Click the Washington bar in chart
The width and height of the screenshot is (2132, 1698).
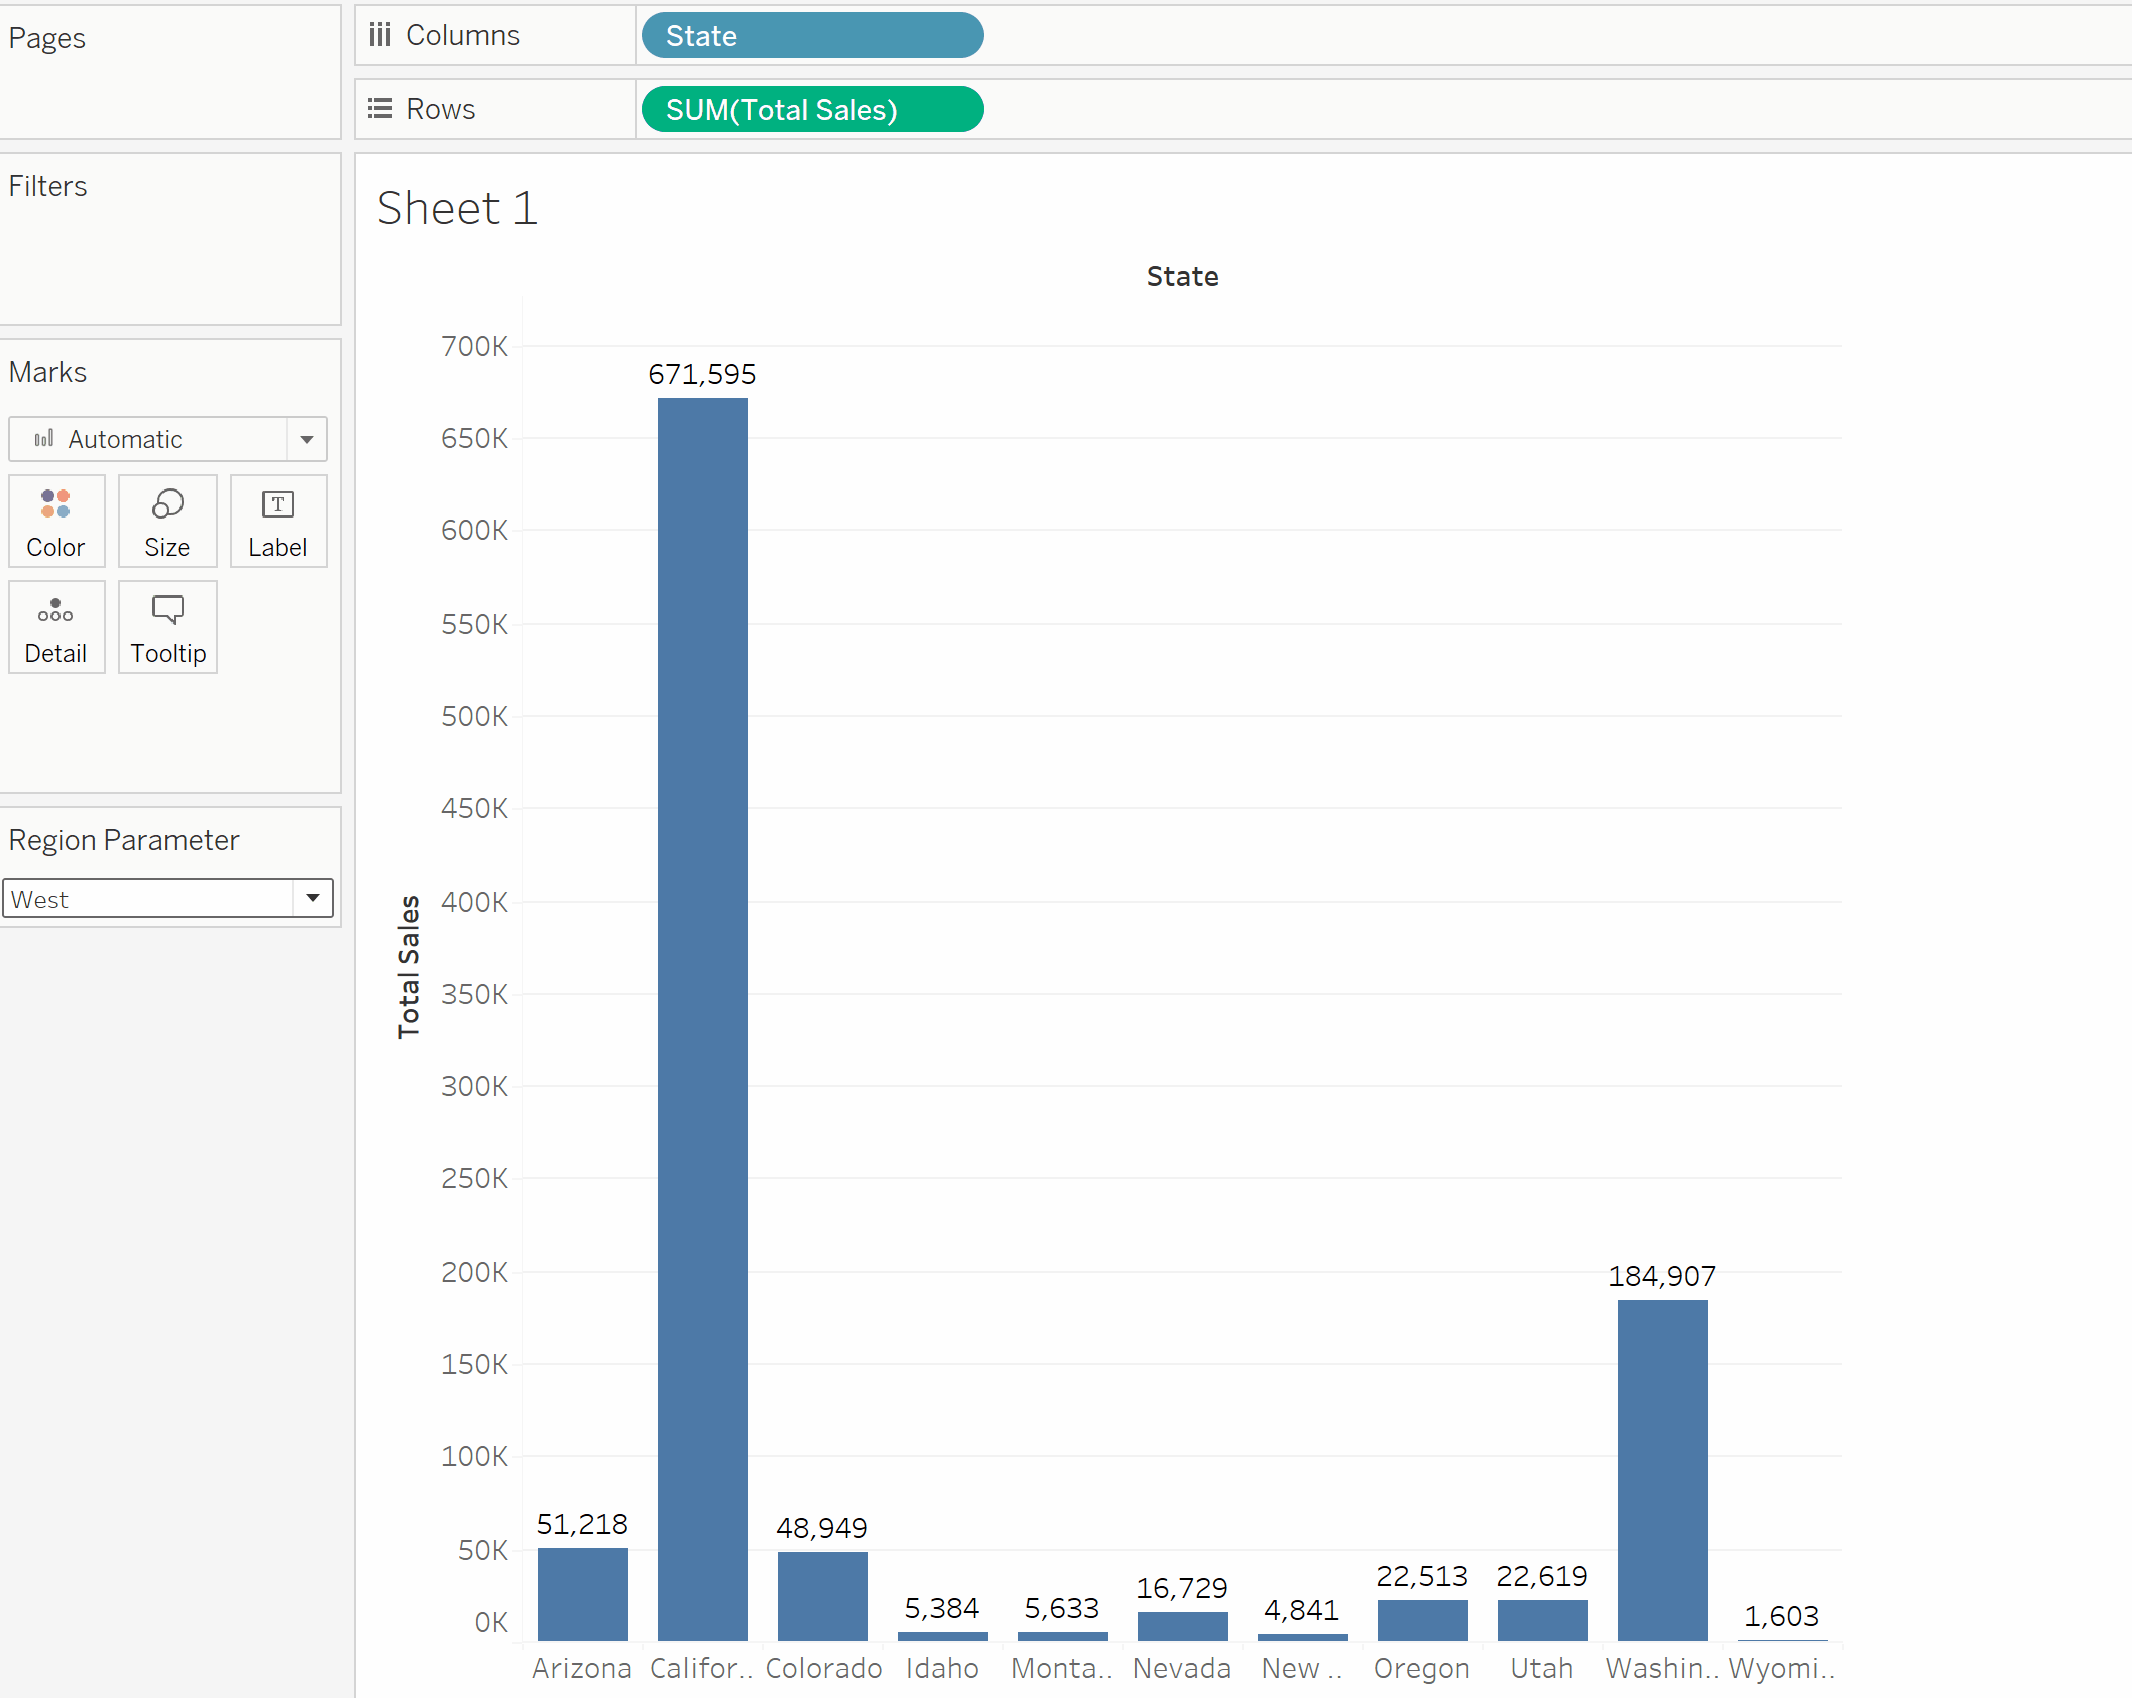click(1662, 1470)
